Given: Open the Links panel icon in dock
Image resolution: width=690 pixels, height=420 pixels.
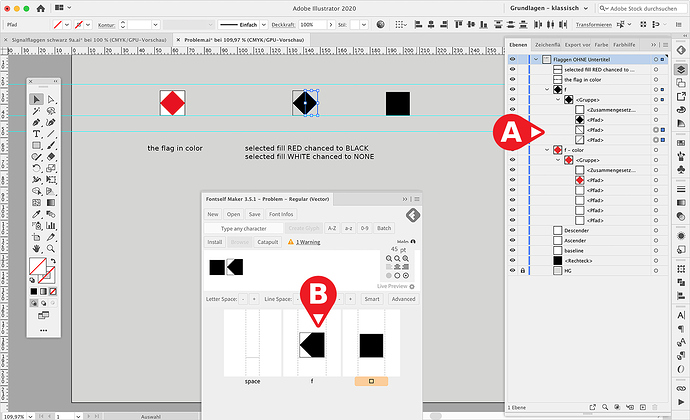Looking at the screenshot, I should coord(681,388).
